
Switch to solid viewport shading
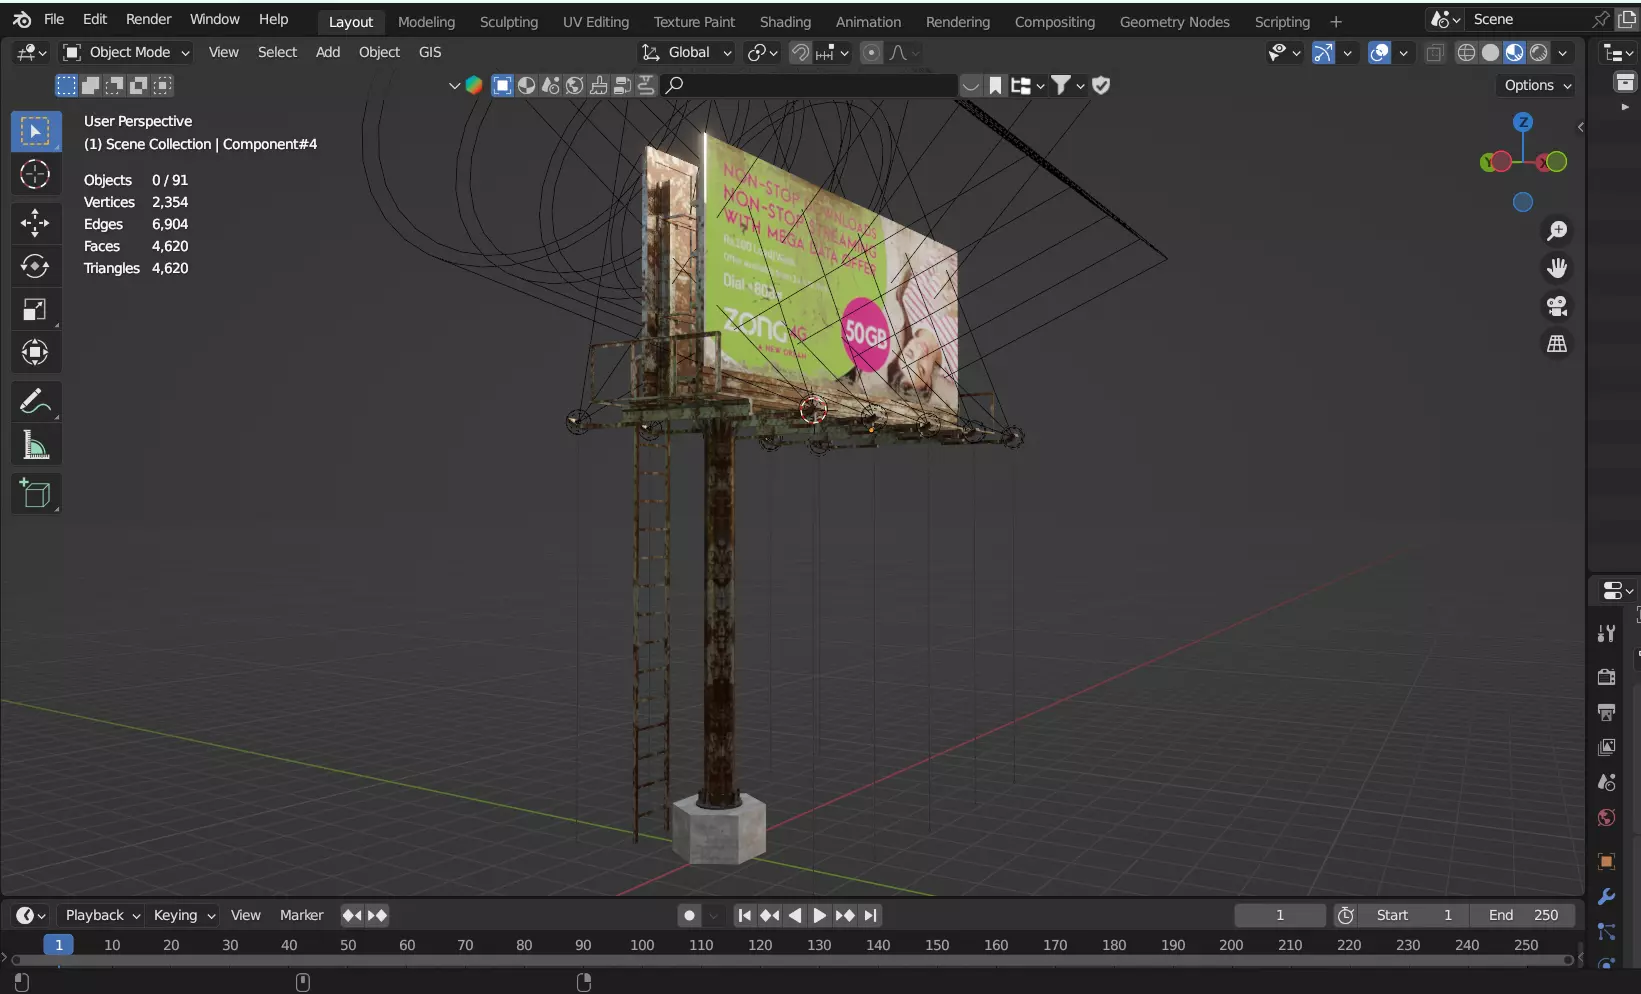[x=1490, y=52]
